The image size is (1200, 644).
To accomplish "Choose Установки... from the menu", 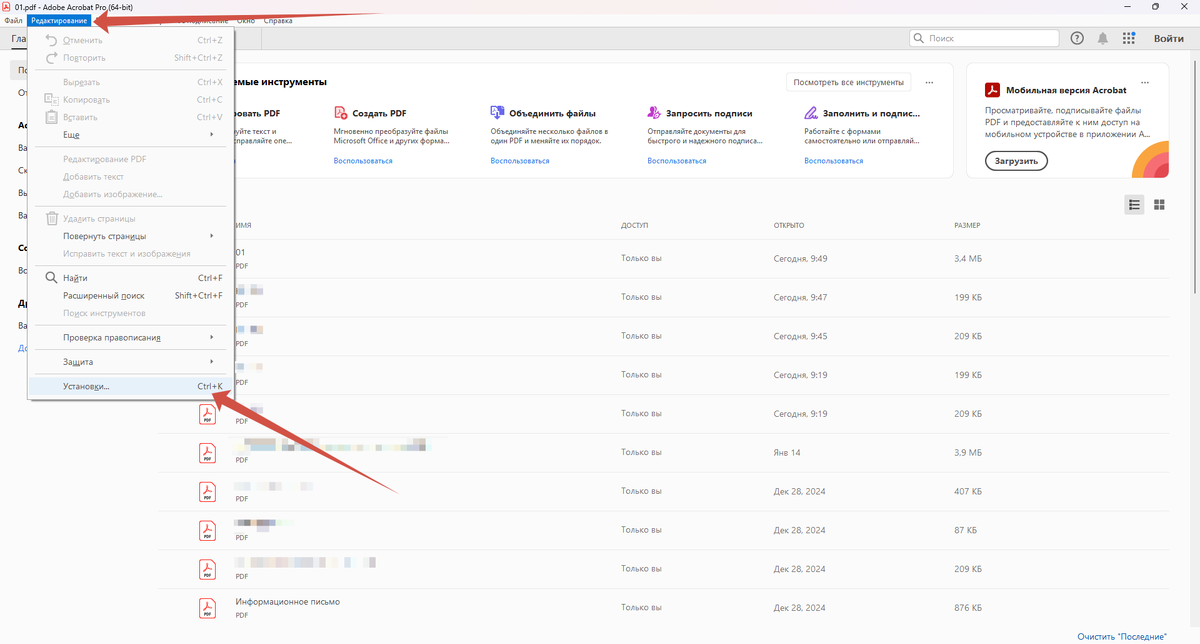I will coord(130,386).
